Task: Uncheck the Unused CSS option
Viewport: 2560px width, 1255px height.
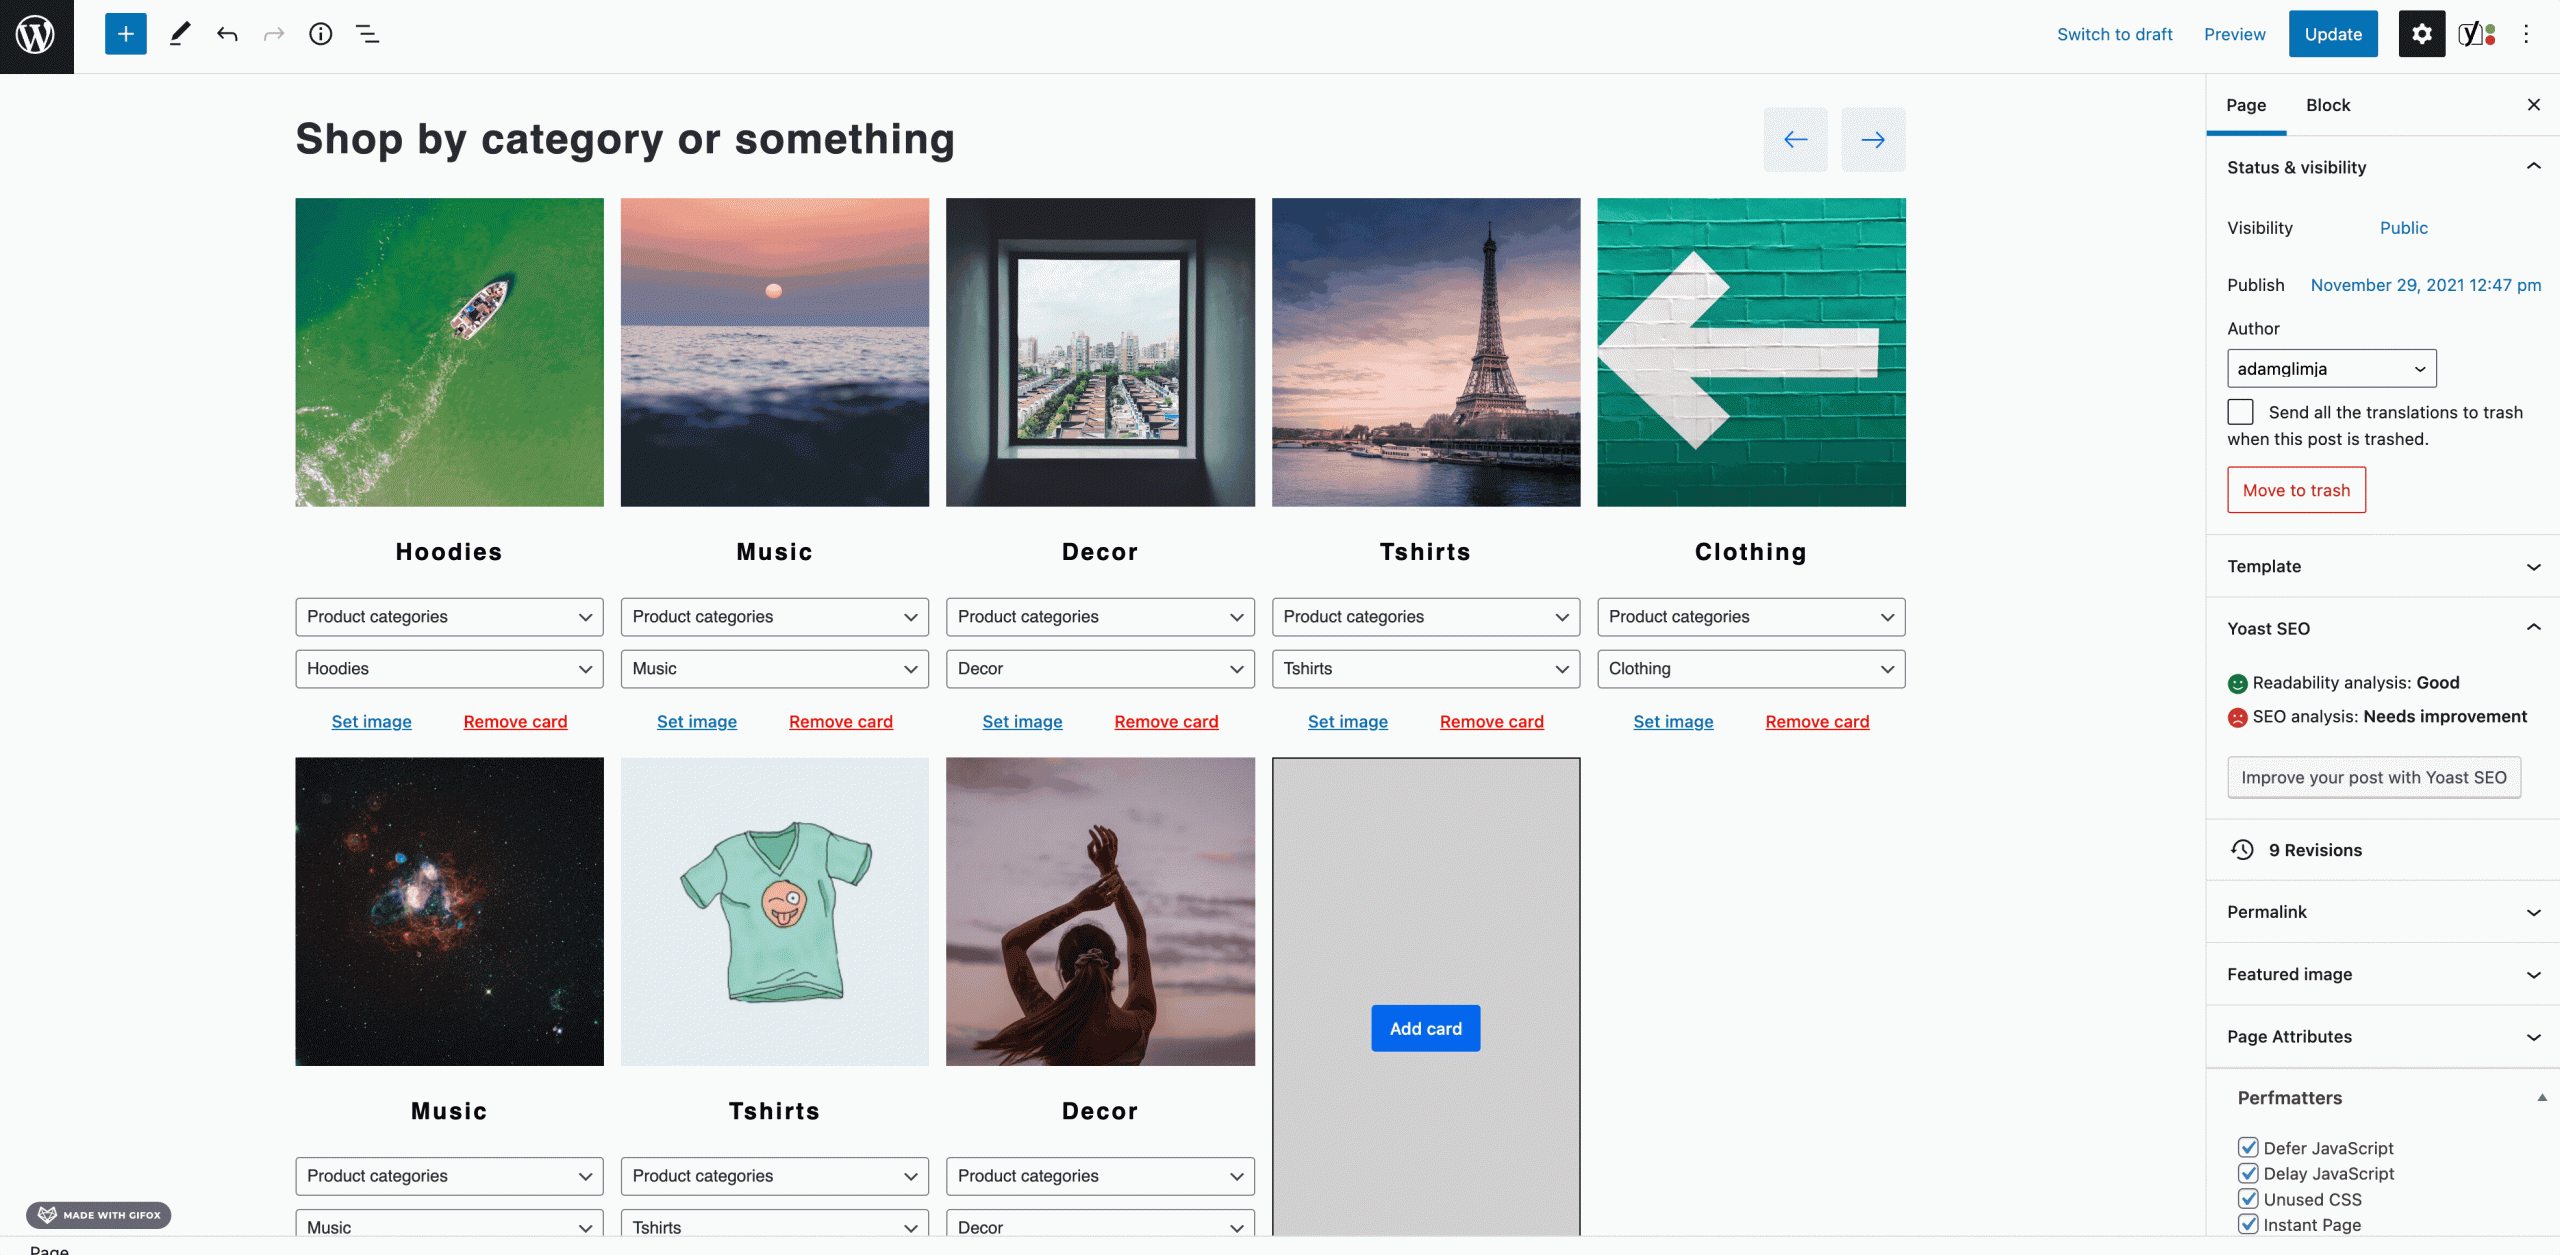Action: (2249, 1199)
